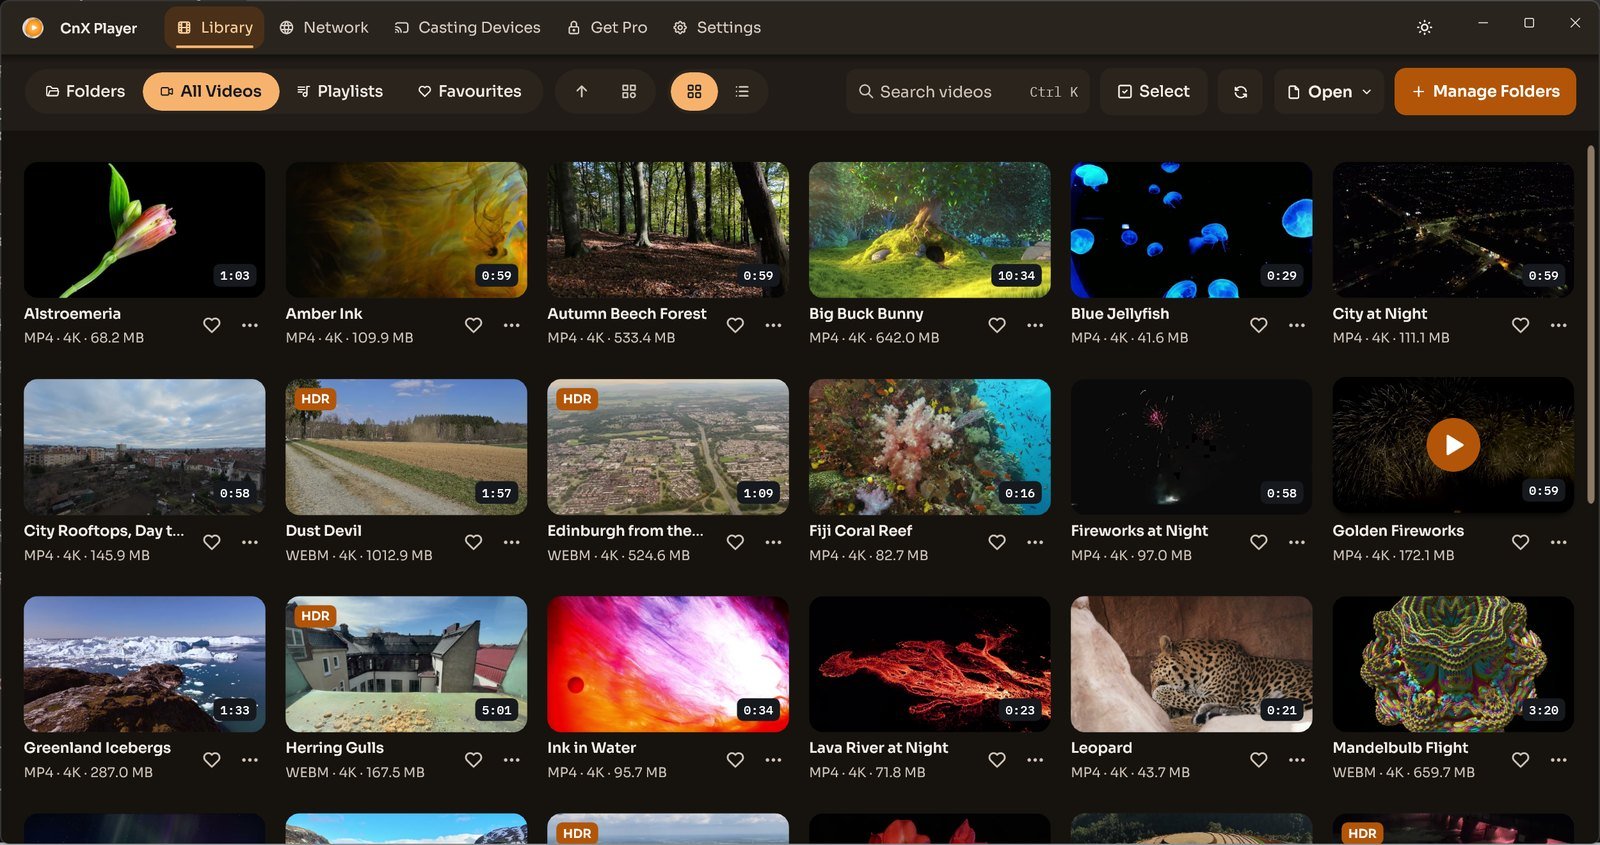The image size is (1600, 845).
Task: Open more options for Blue Jellyfish
Action: 1297,325
